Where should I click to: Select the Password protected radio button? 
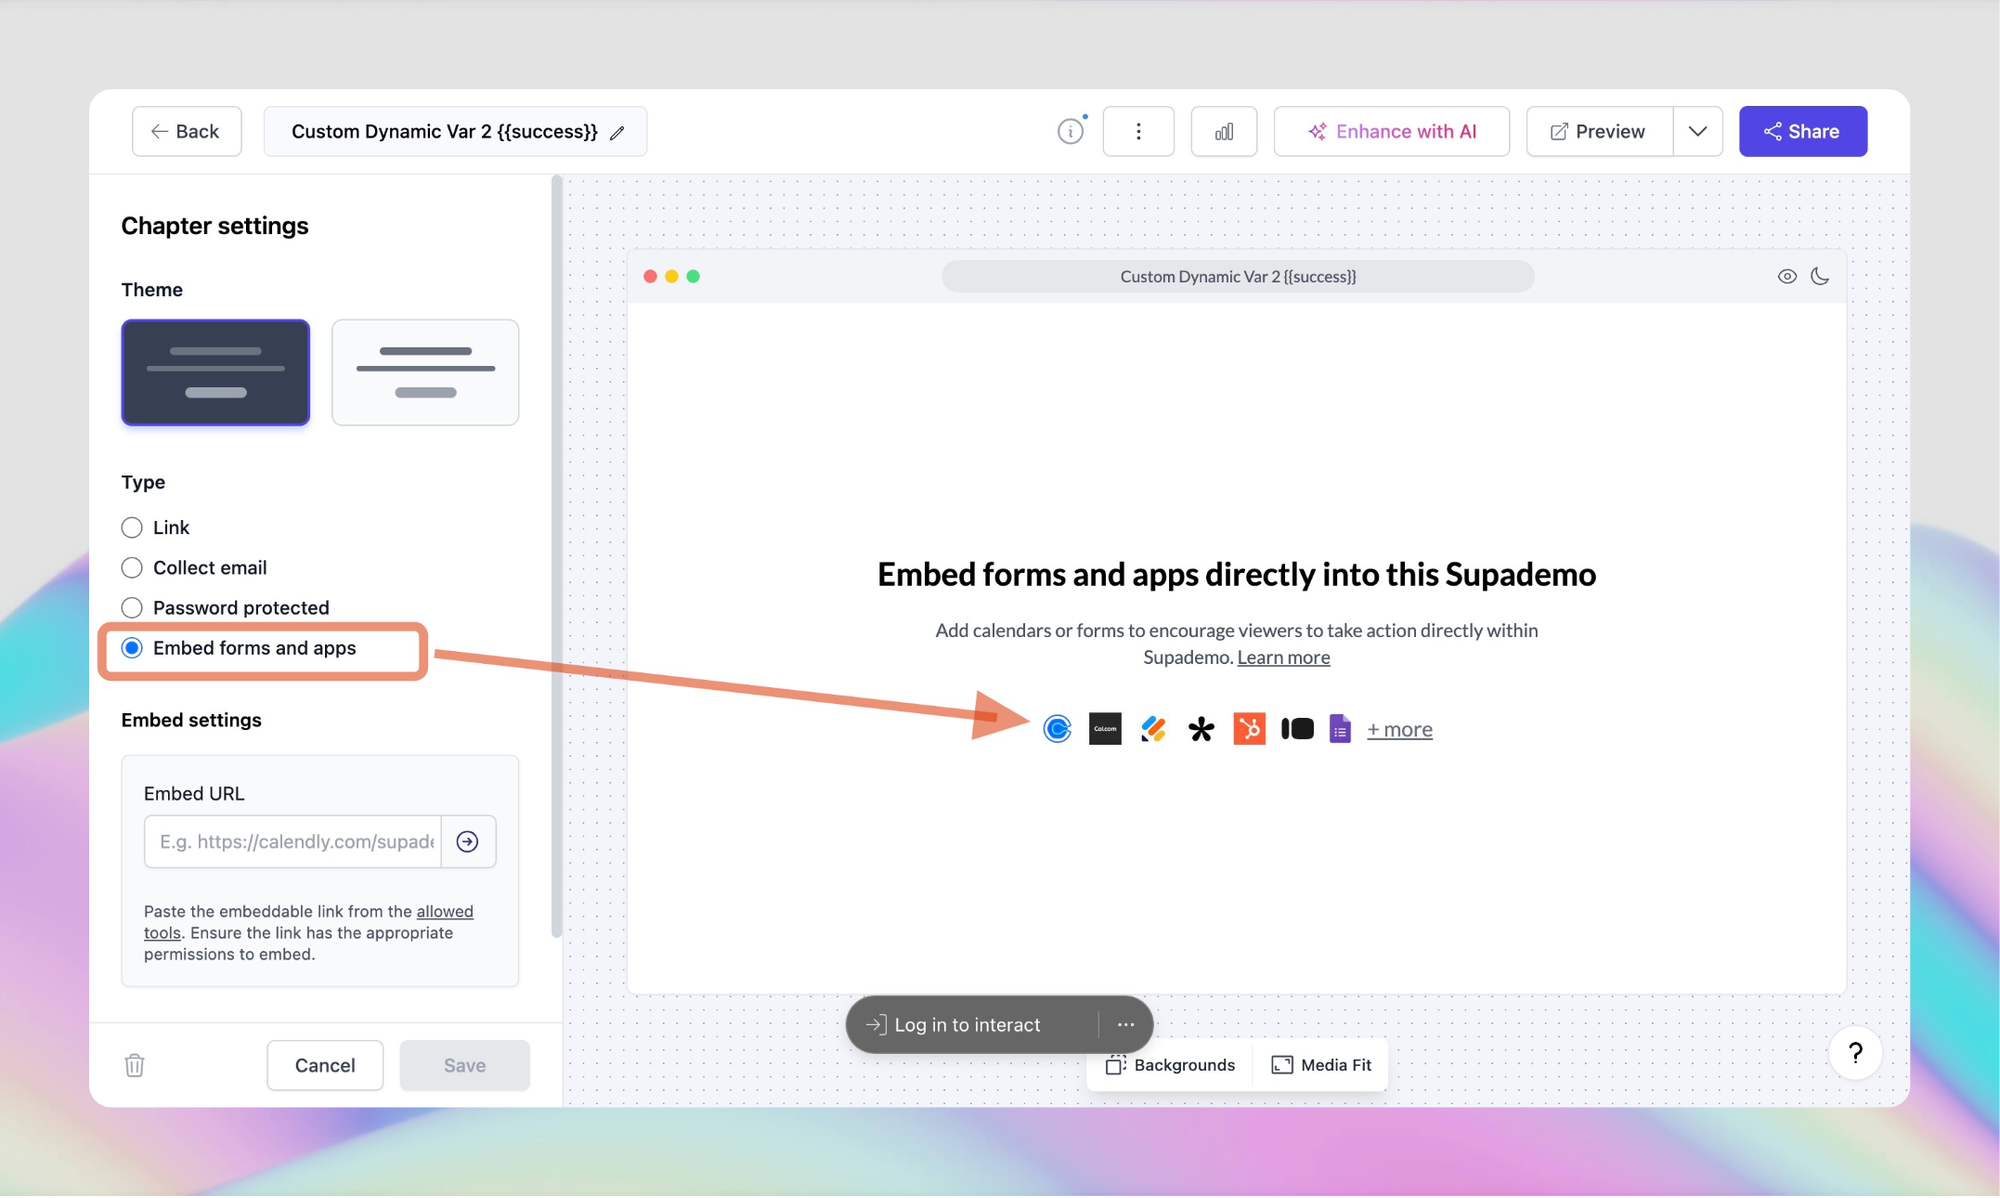(x=132, y=607)
